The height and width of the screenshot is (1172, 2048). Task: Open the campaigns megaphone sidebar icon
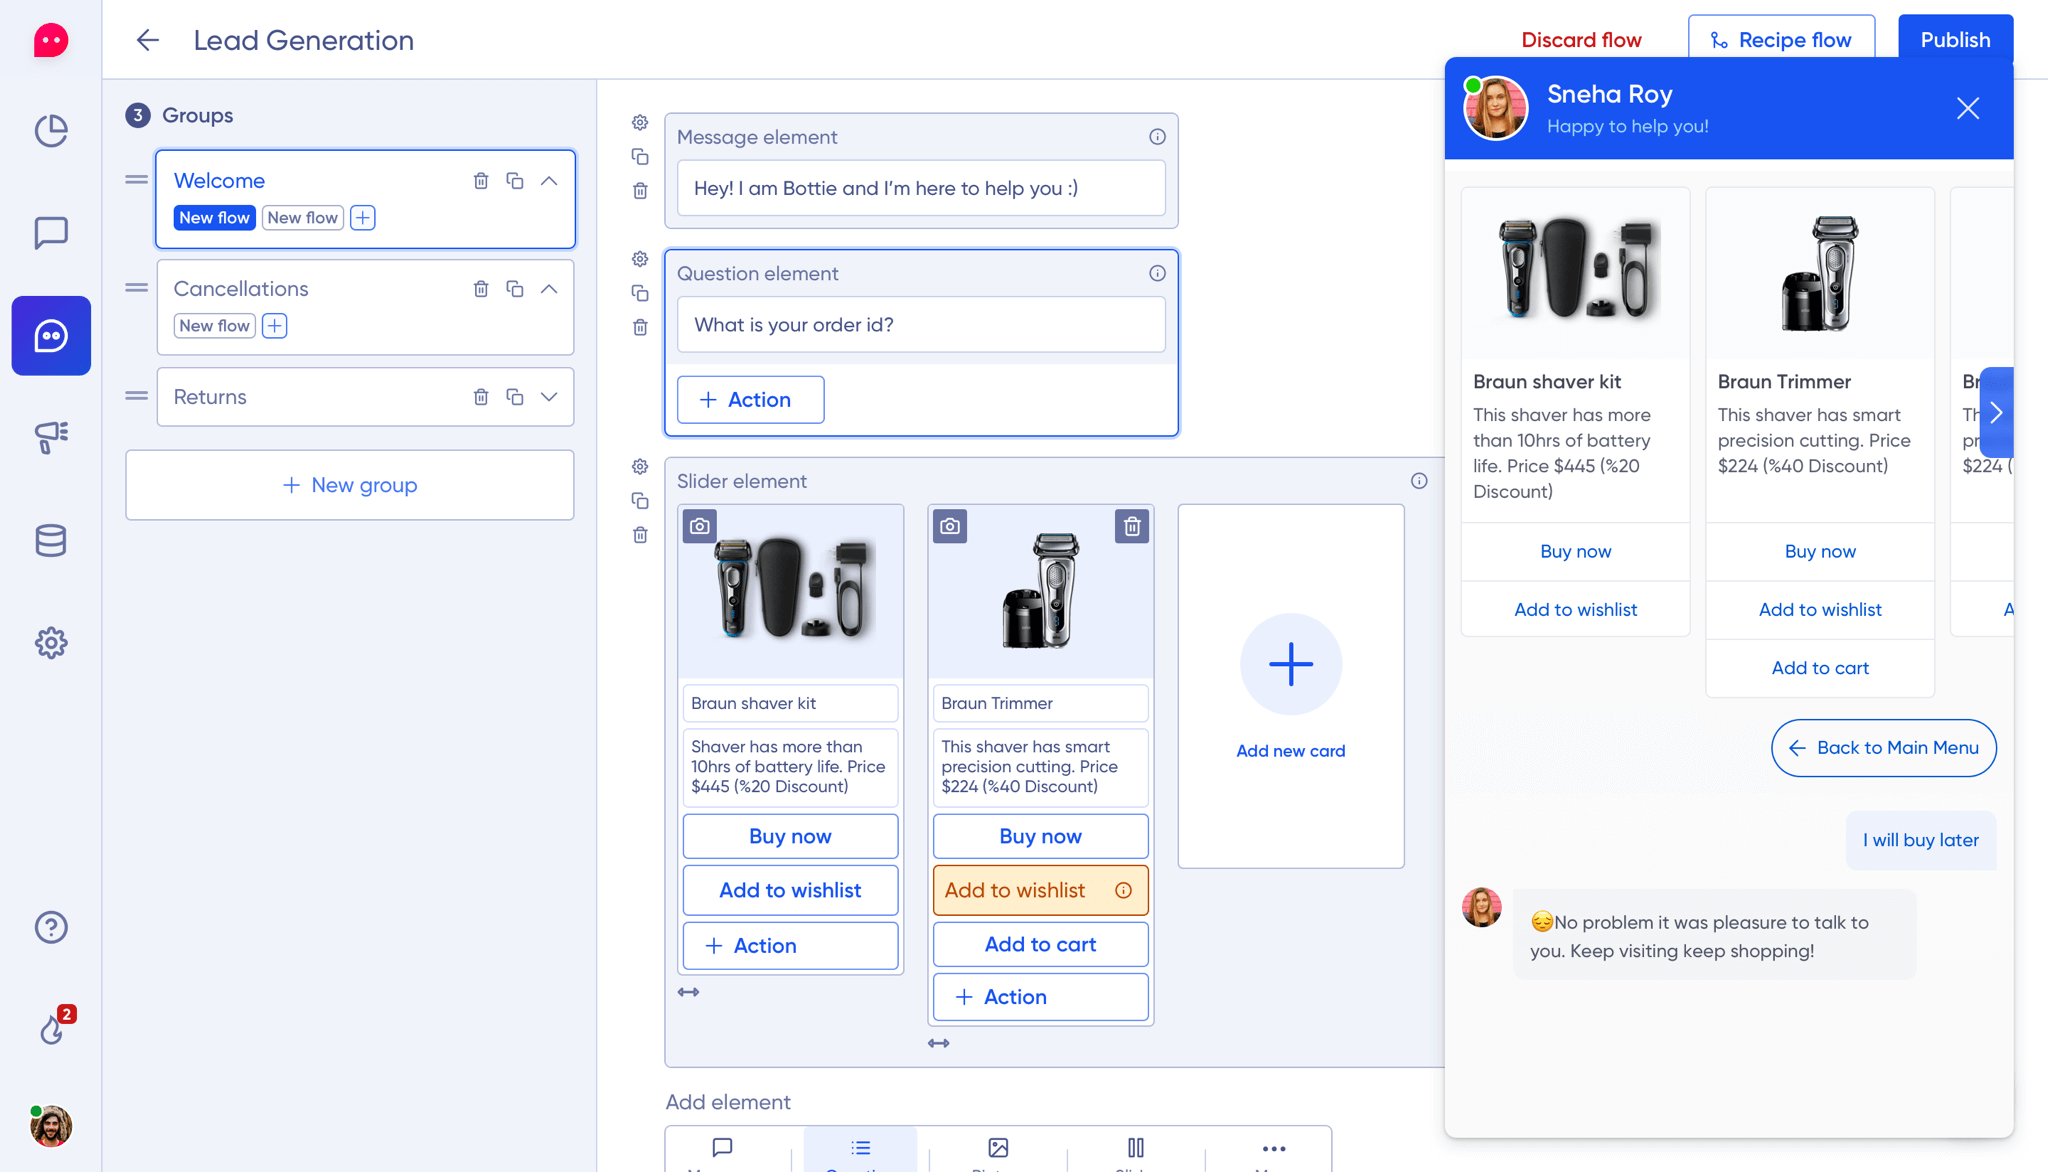(51, 437)
